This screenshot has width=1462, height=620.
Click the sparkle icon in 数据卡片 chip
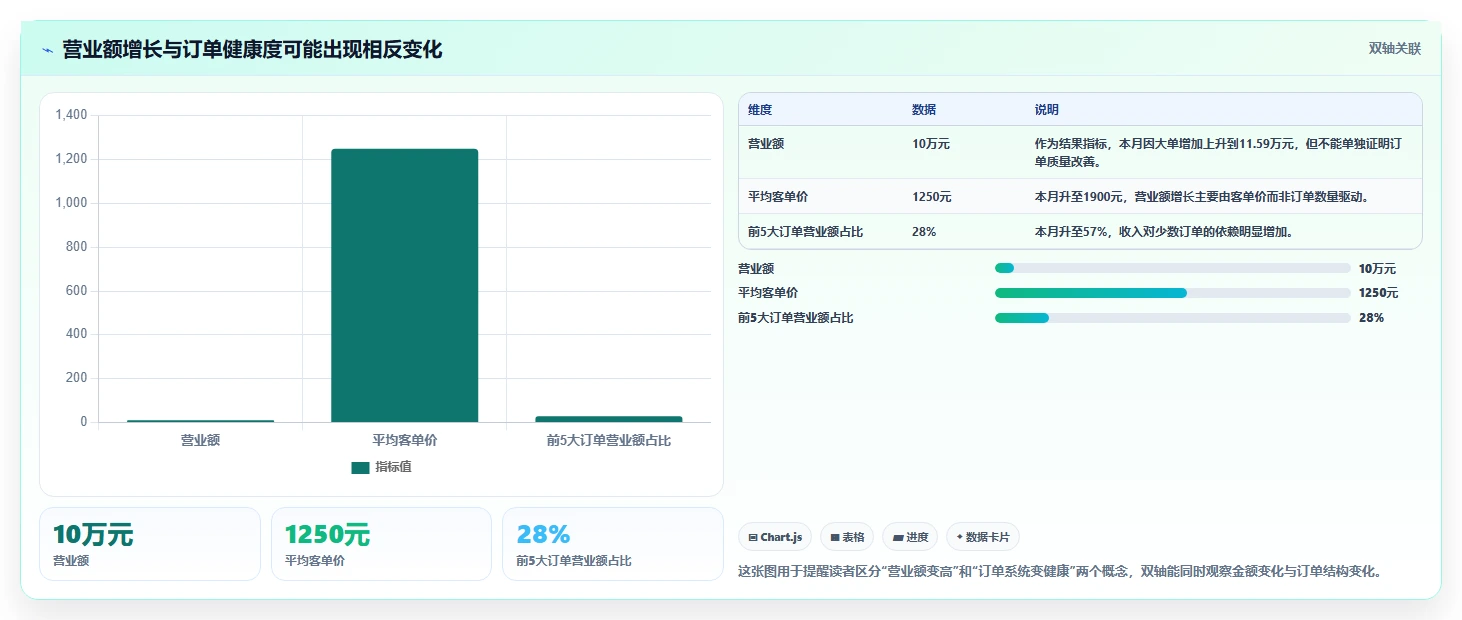[x=960, y=537]
